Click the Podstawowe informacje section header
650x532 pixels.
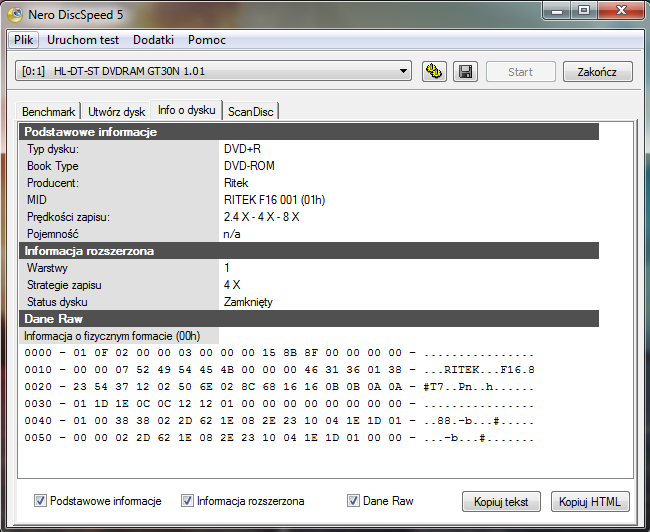[x=309, y=132]
